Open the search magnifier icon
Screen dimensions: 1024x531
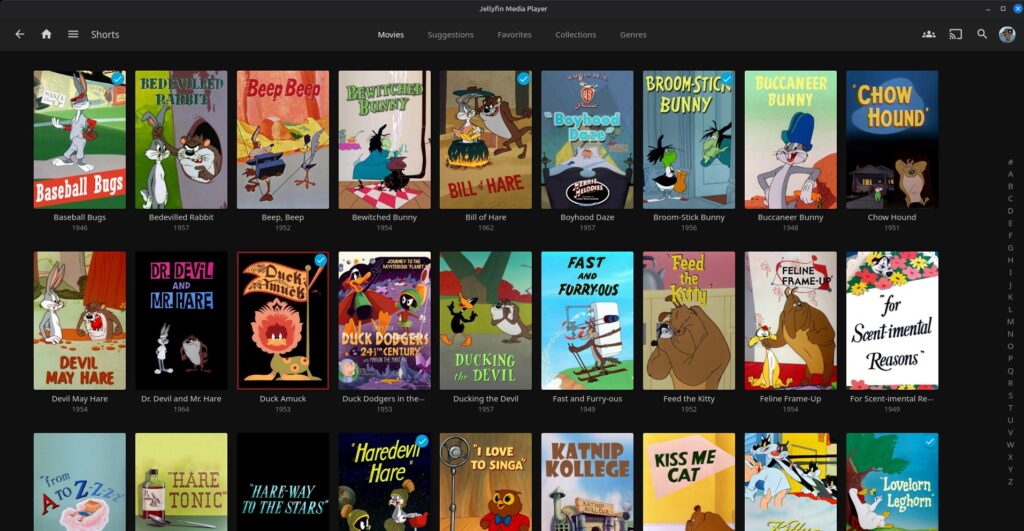tap(982, 35)
